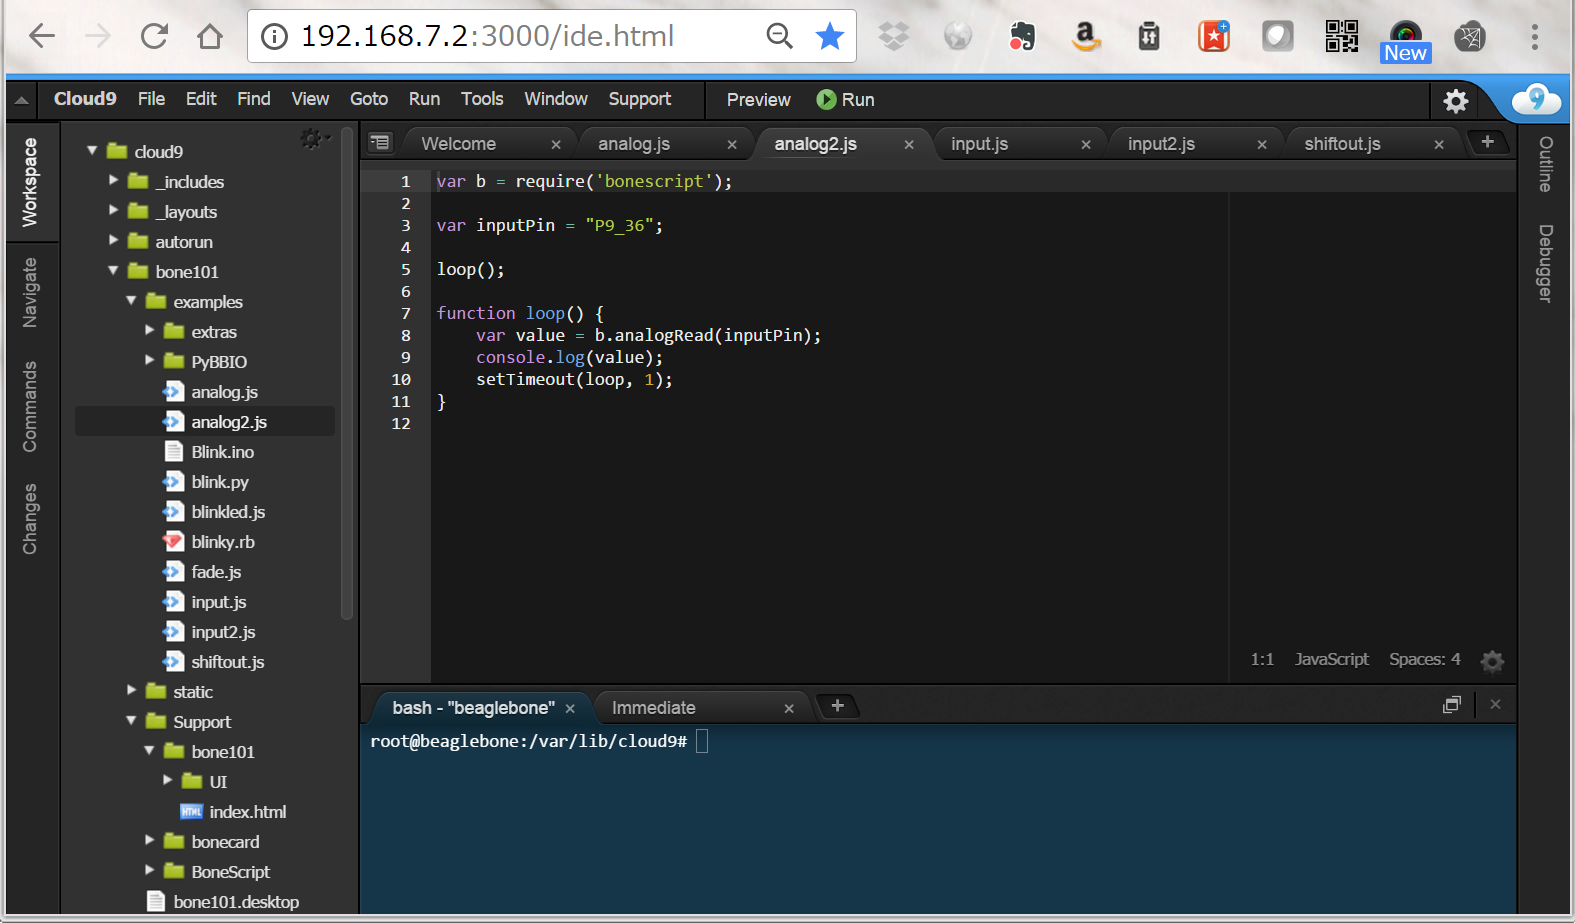1575x923 pixels.
Task: Add new editor tab with plus
Action: 1487,142
